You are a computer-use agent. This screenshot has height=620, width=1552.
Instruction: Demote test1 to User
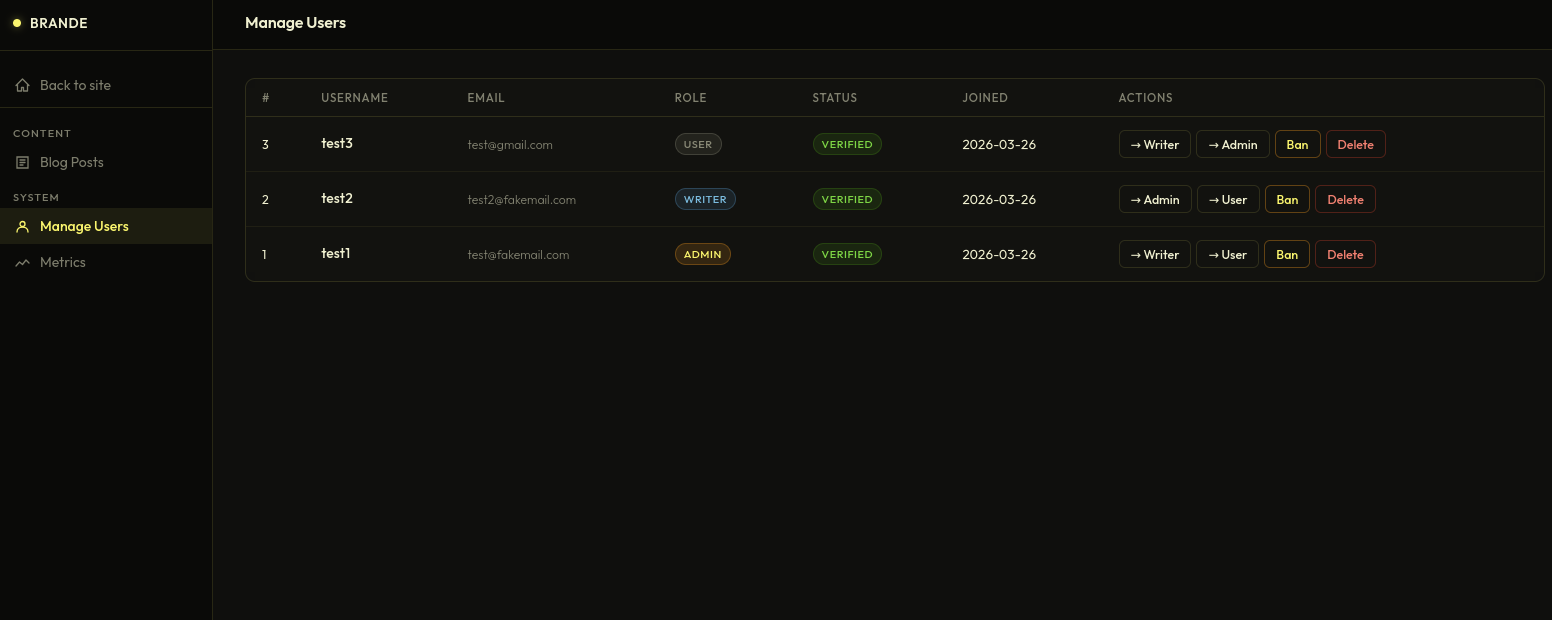coord(1227,254)
